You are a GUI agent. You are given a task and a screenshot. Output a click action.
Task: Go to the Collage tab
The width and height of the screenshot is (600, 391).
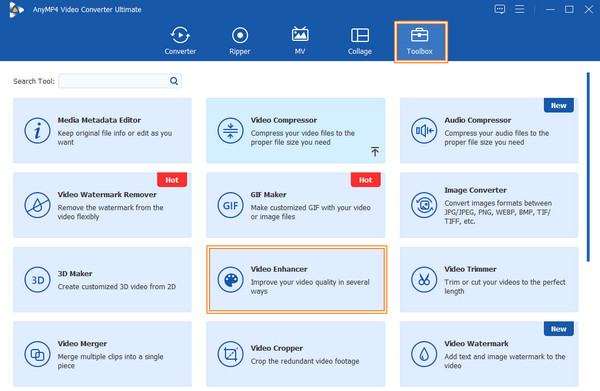point(360,41)
